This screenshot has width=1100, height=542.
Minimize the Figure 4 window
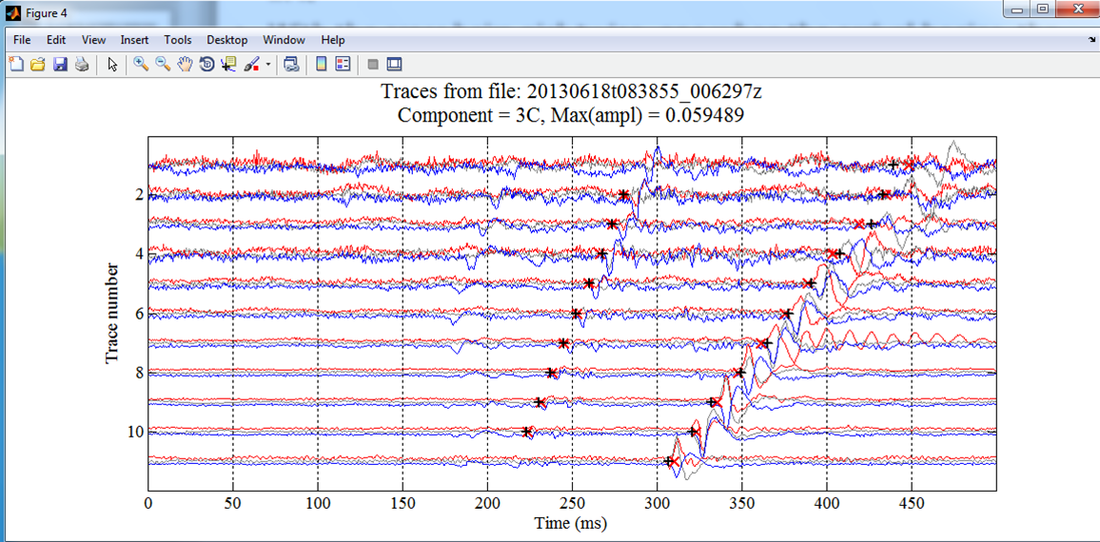pyautogui.click(x=1019, y=8)
